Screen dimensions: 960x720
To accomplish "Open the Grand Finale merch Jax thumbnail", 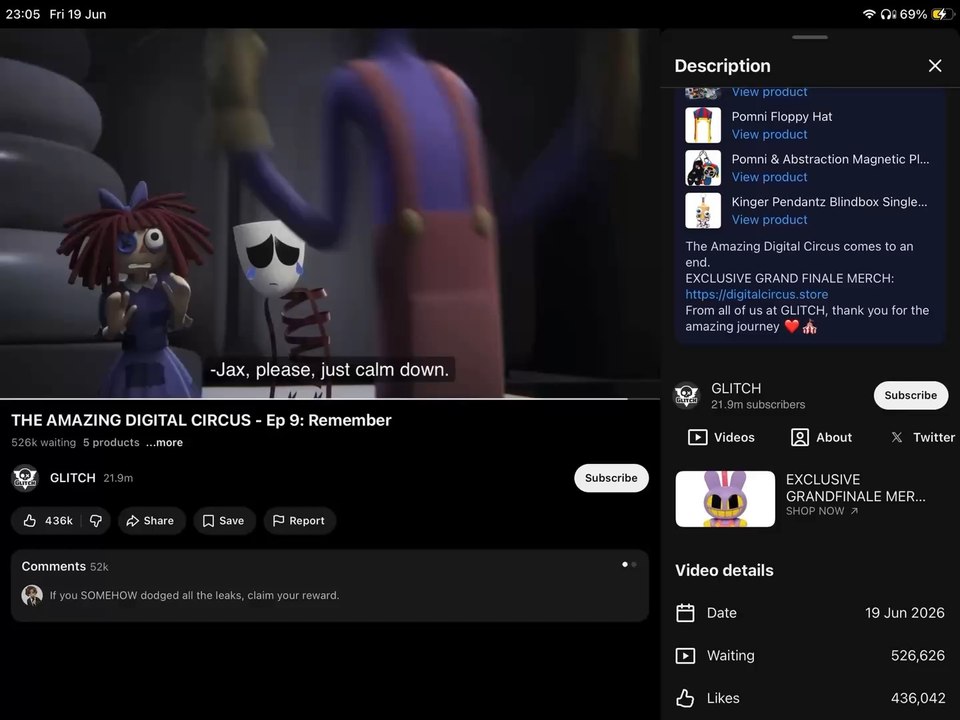I will pos(725,499).
